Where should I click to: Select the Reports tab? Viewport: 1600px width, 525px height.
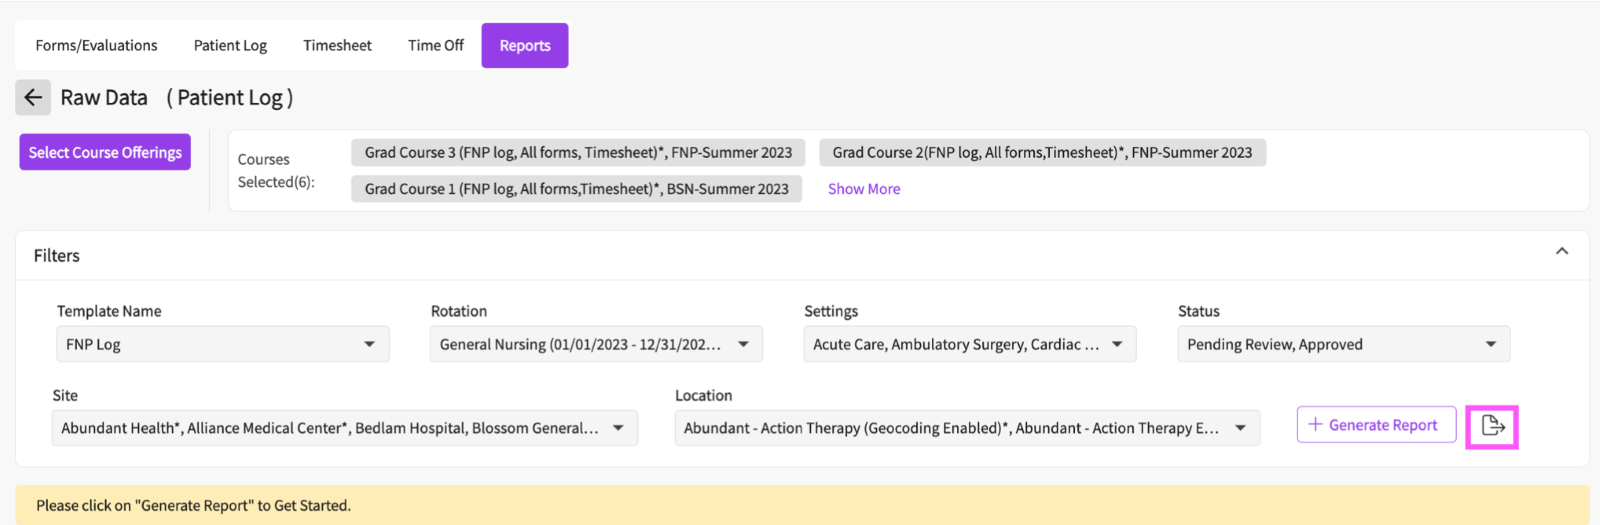coord(525,46)
